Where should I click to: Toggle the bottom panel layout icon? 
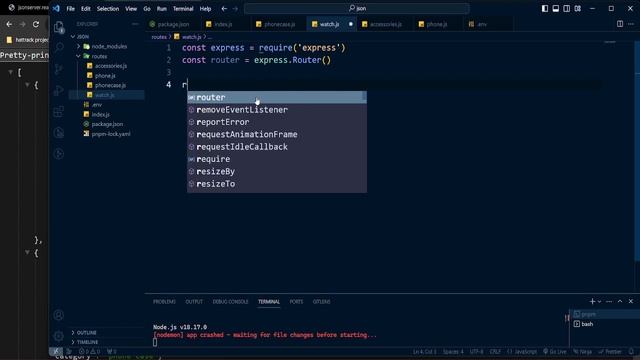click(x=556, y=9)
